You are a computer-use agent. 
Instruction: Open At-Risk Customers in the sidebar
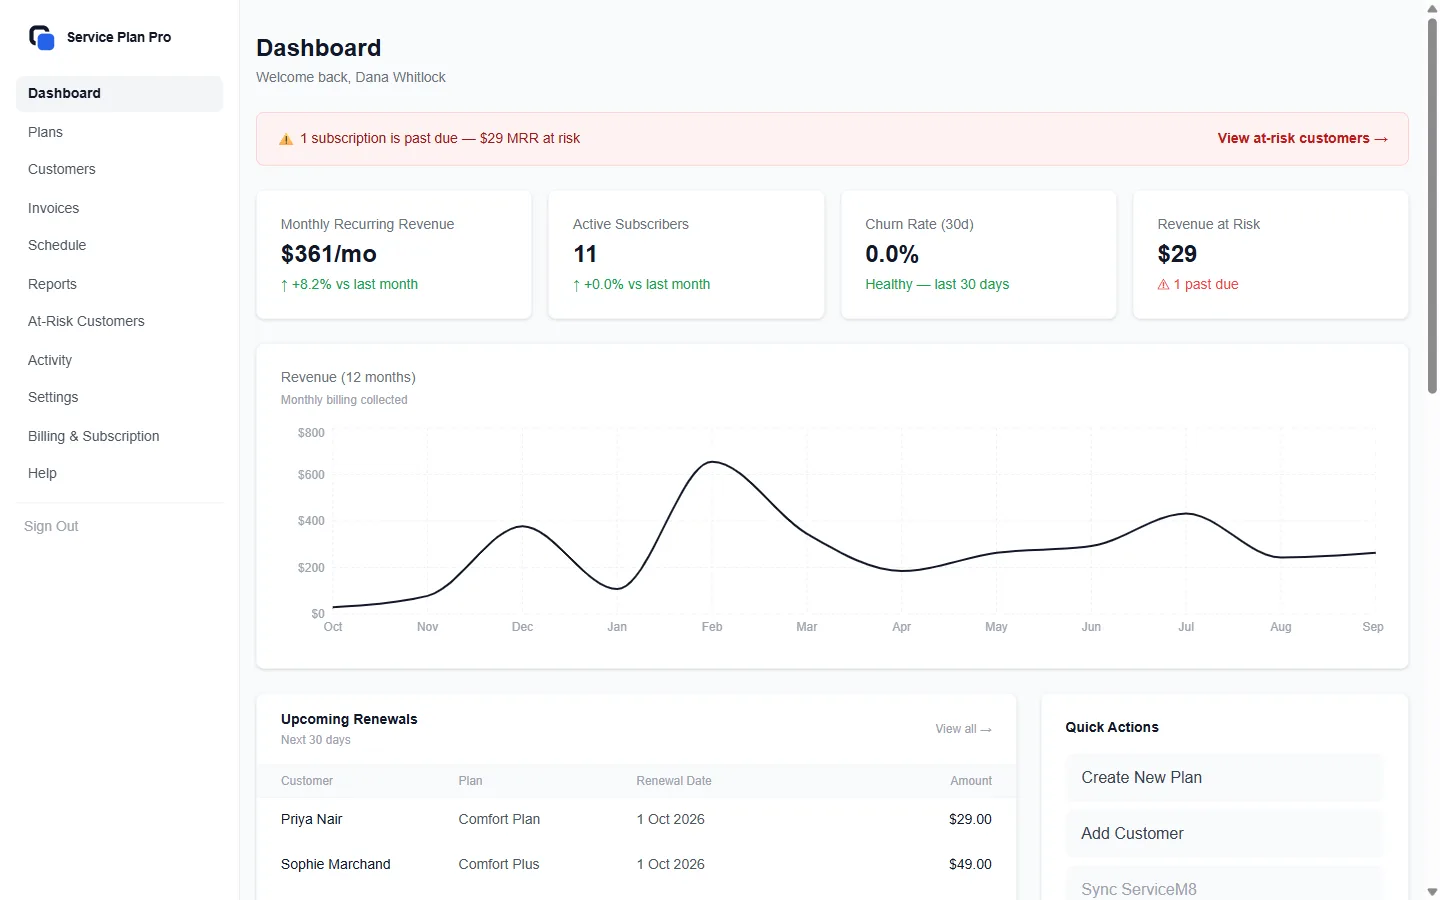coord(119,322)
